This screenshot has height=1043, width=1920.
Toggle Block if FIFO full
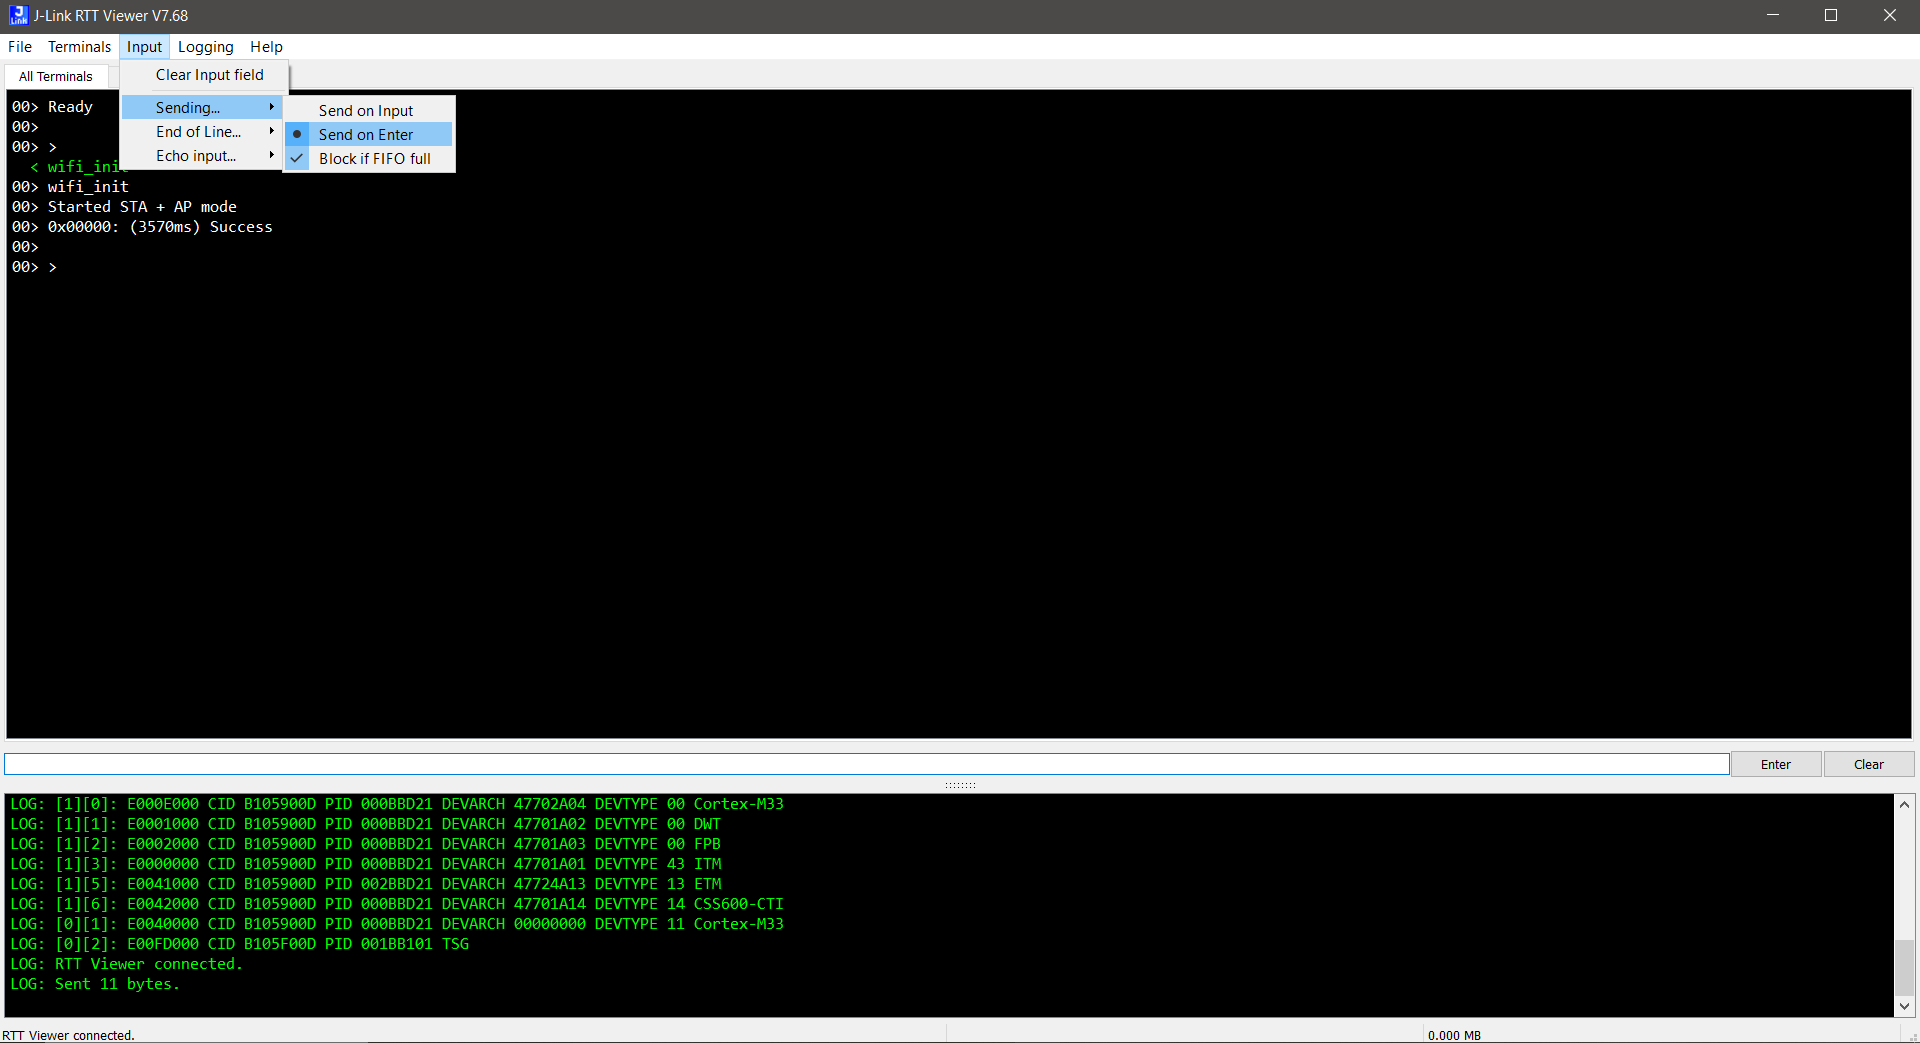coord(374,158)
